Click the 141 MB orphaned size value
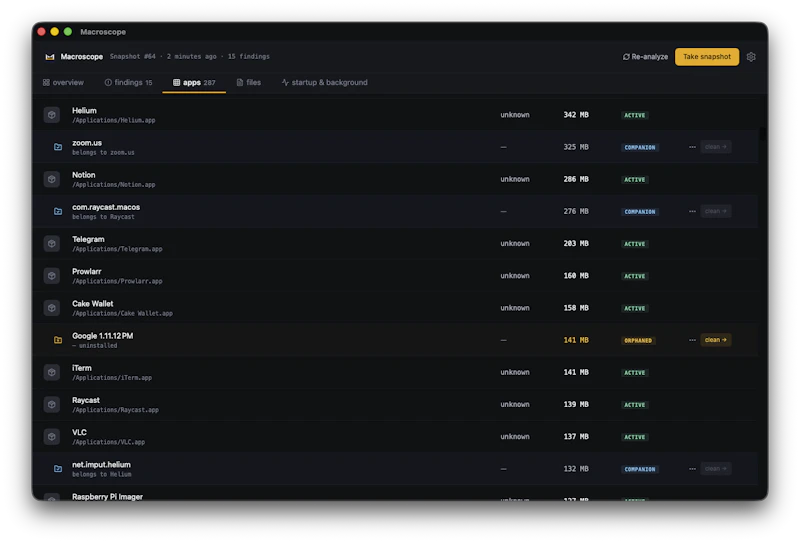The width and height of the screenshot is (800, 543). tap(576, 340)
